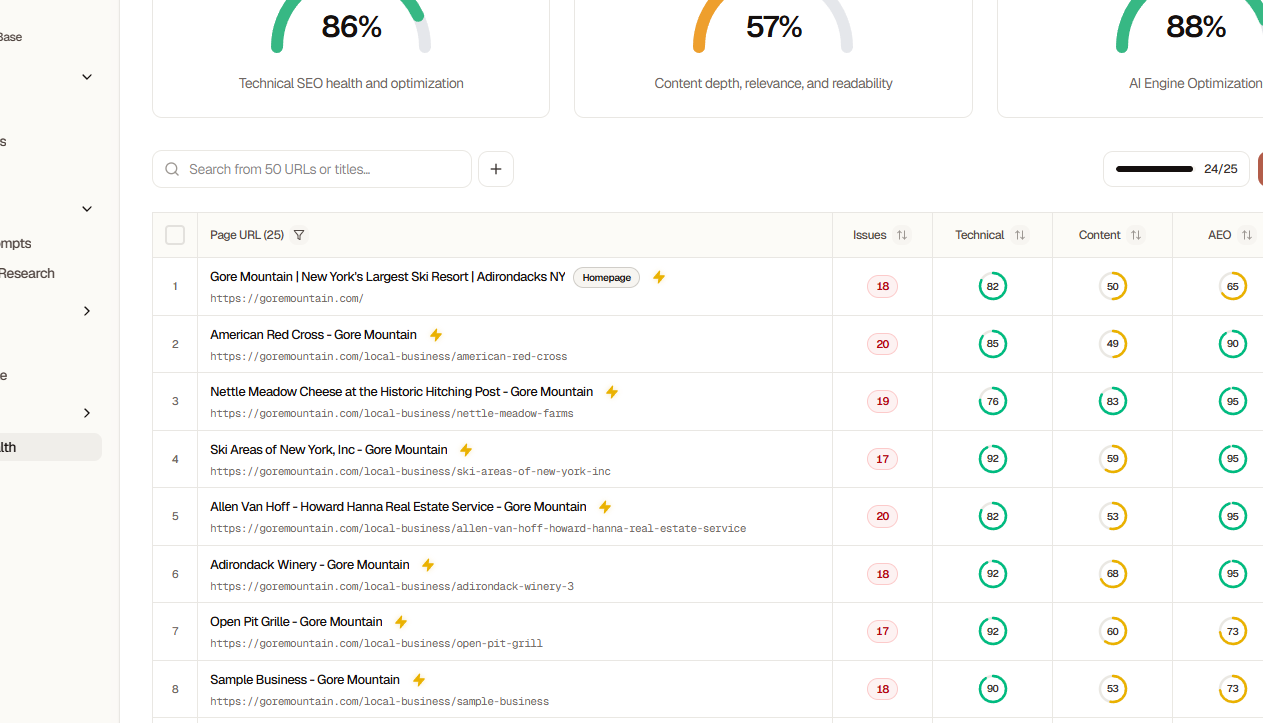Sort the table by the Technical column
The width and height of the screenshot is (1263, 723).
(1020, 235)
